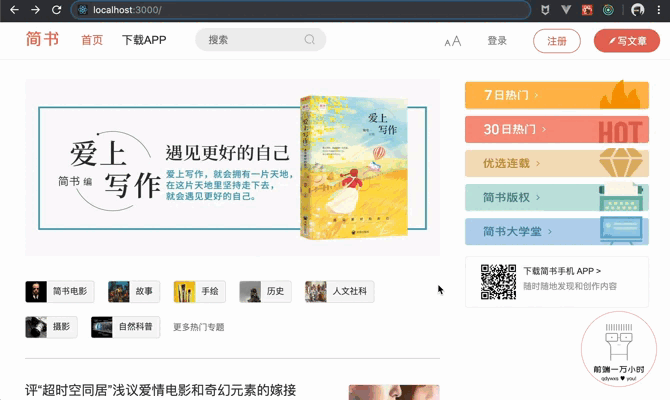Open the Vue devtools extension icon
This screenshot has height=400, width=670.
point(566,10)
